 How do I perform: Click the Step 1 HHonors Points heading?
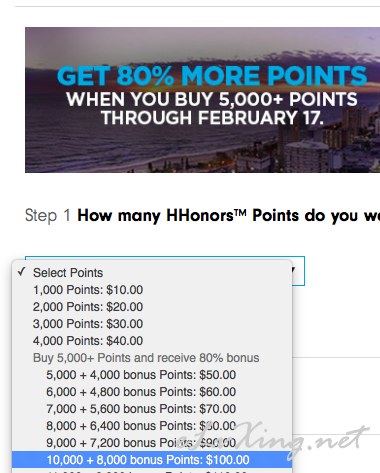click(x=202, y=215)
